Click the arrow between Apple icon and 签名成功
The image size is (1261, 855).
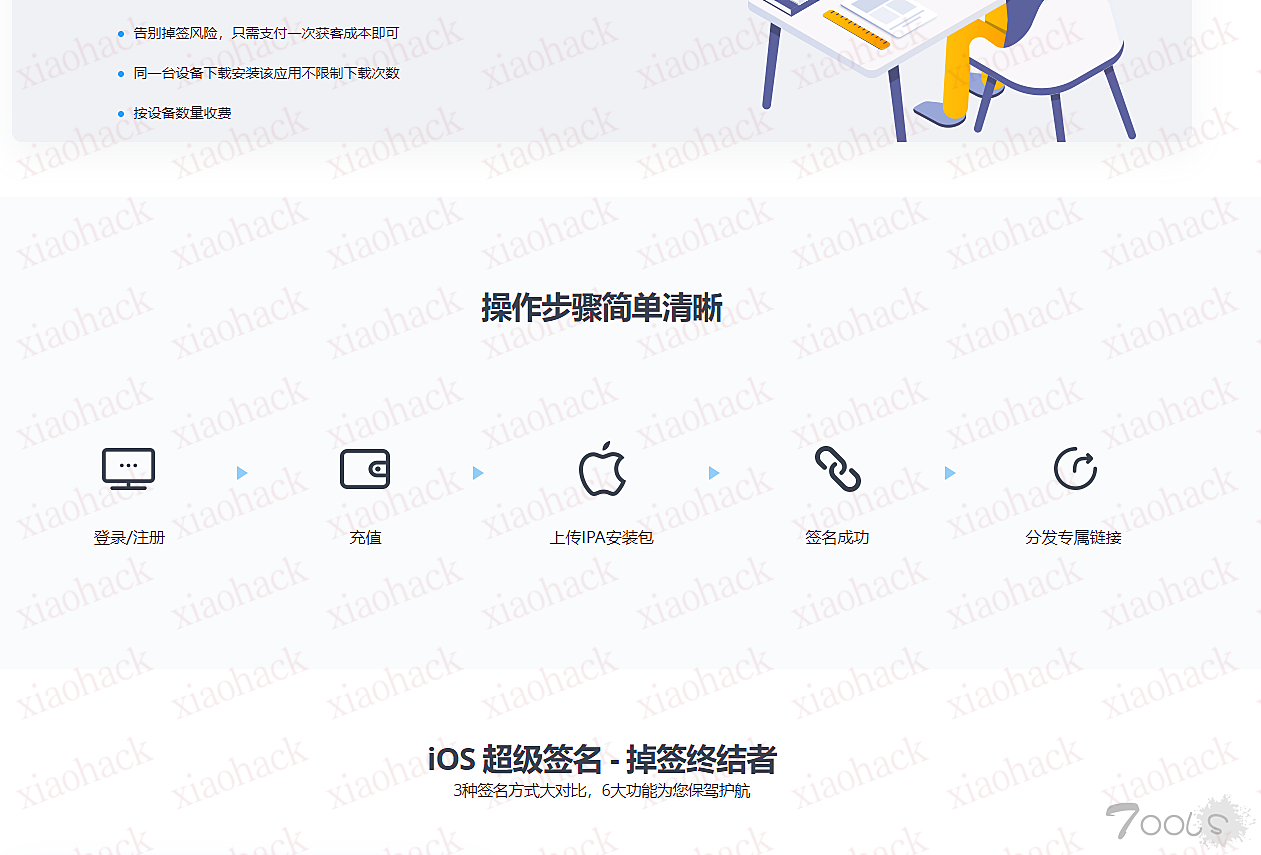[x=714, y=473]
